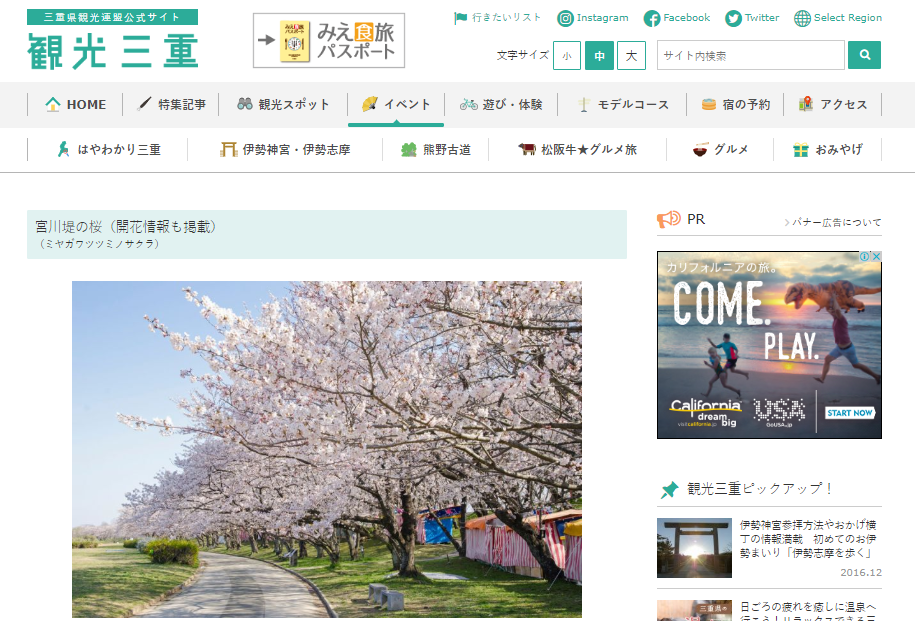Click the walking figure icon beside はやわかり三重
The height and width of the screenshot is (621, 915).
(x=63, y=149)
